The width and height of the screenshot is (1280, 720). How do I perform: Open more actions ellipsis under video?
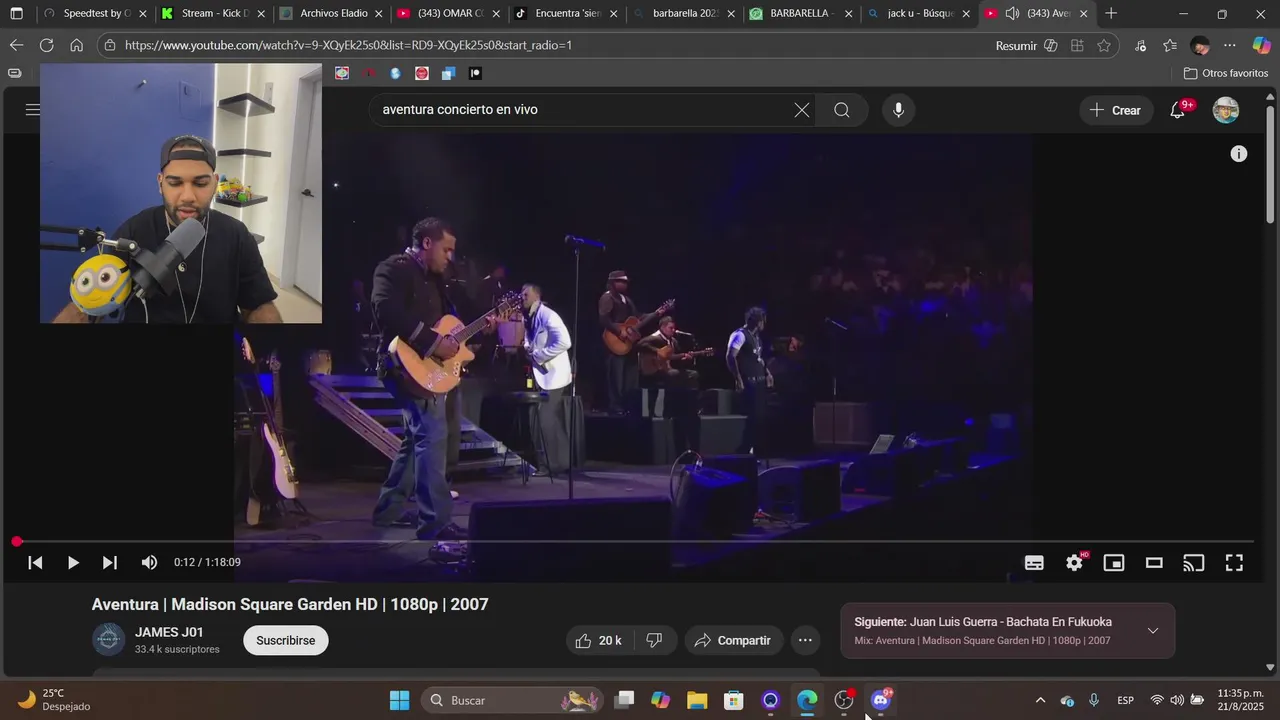[x=805, y=640]
